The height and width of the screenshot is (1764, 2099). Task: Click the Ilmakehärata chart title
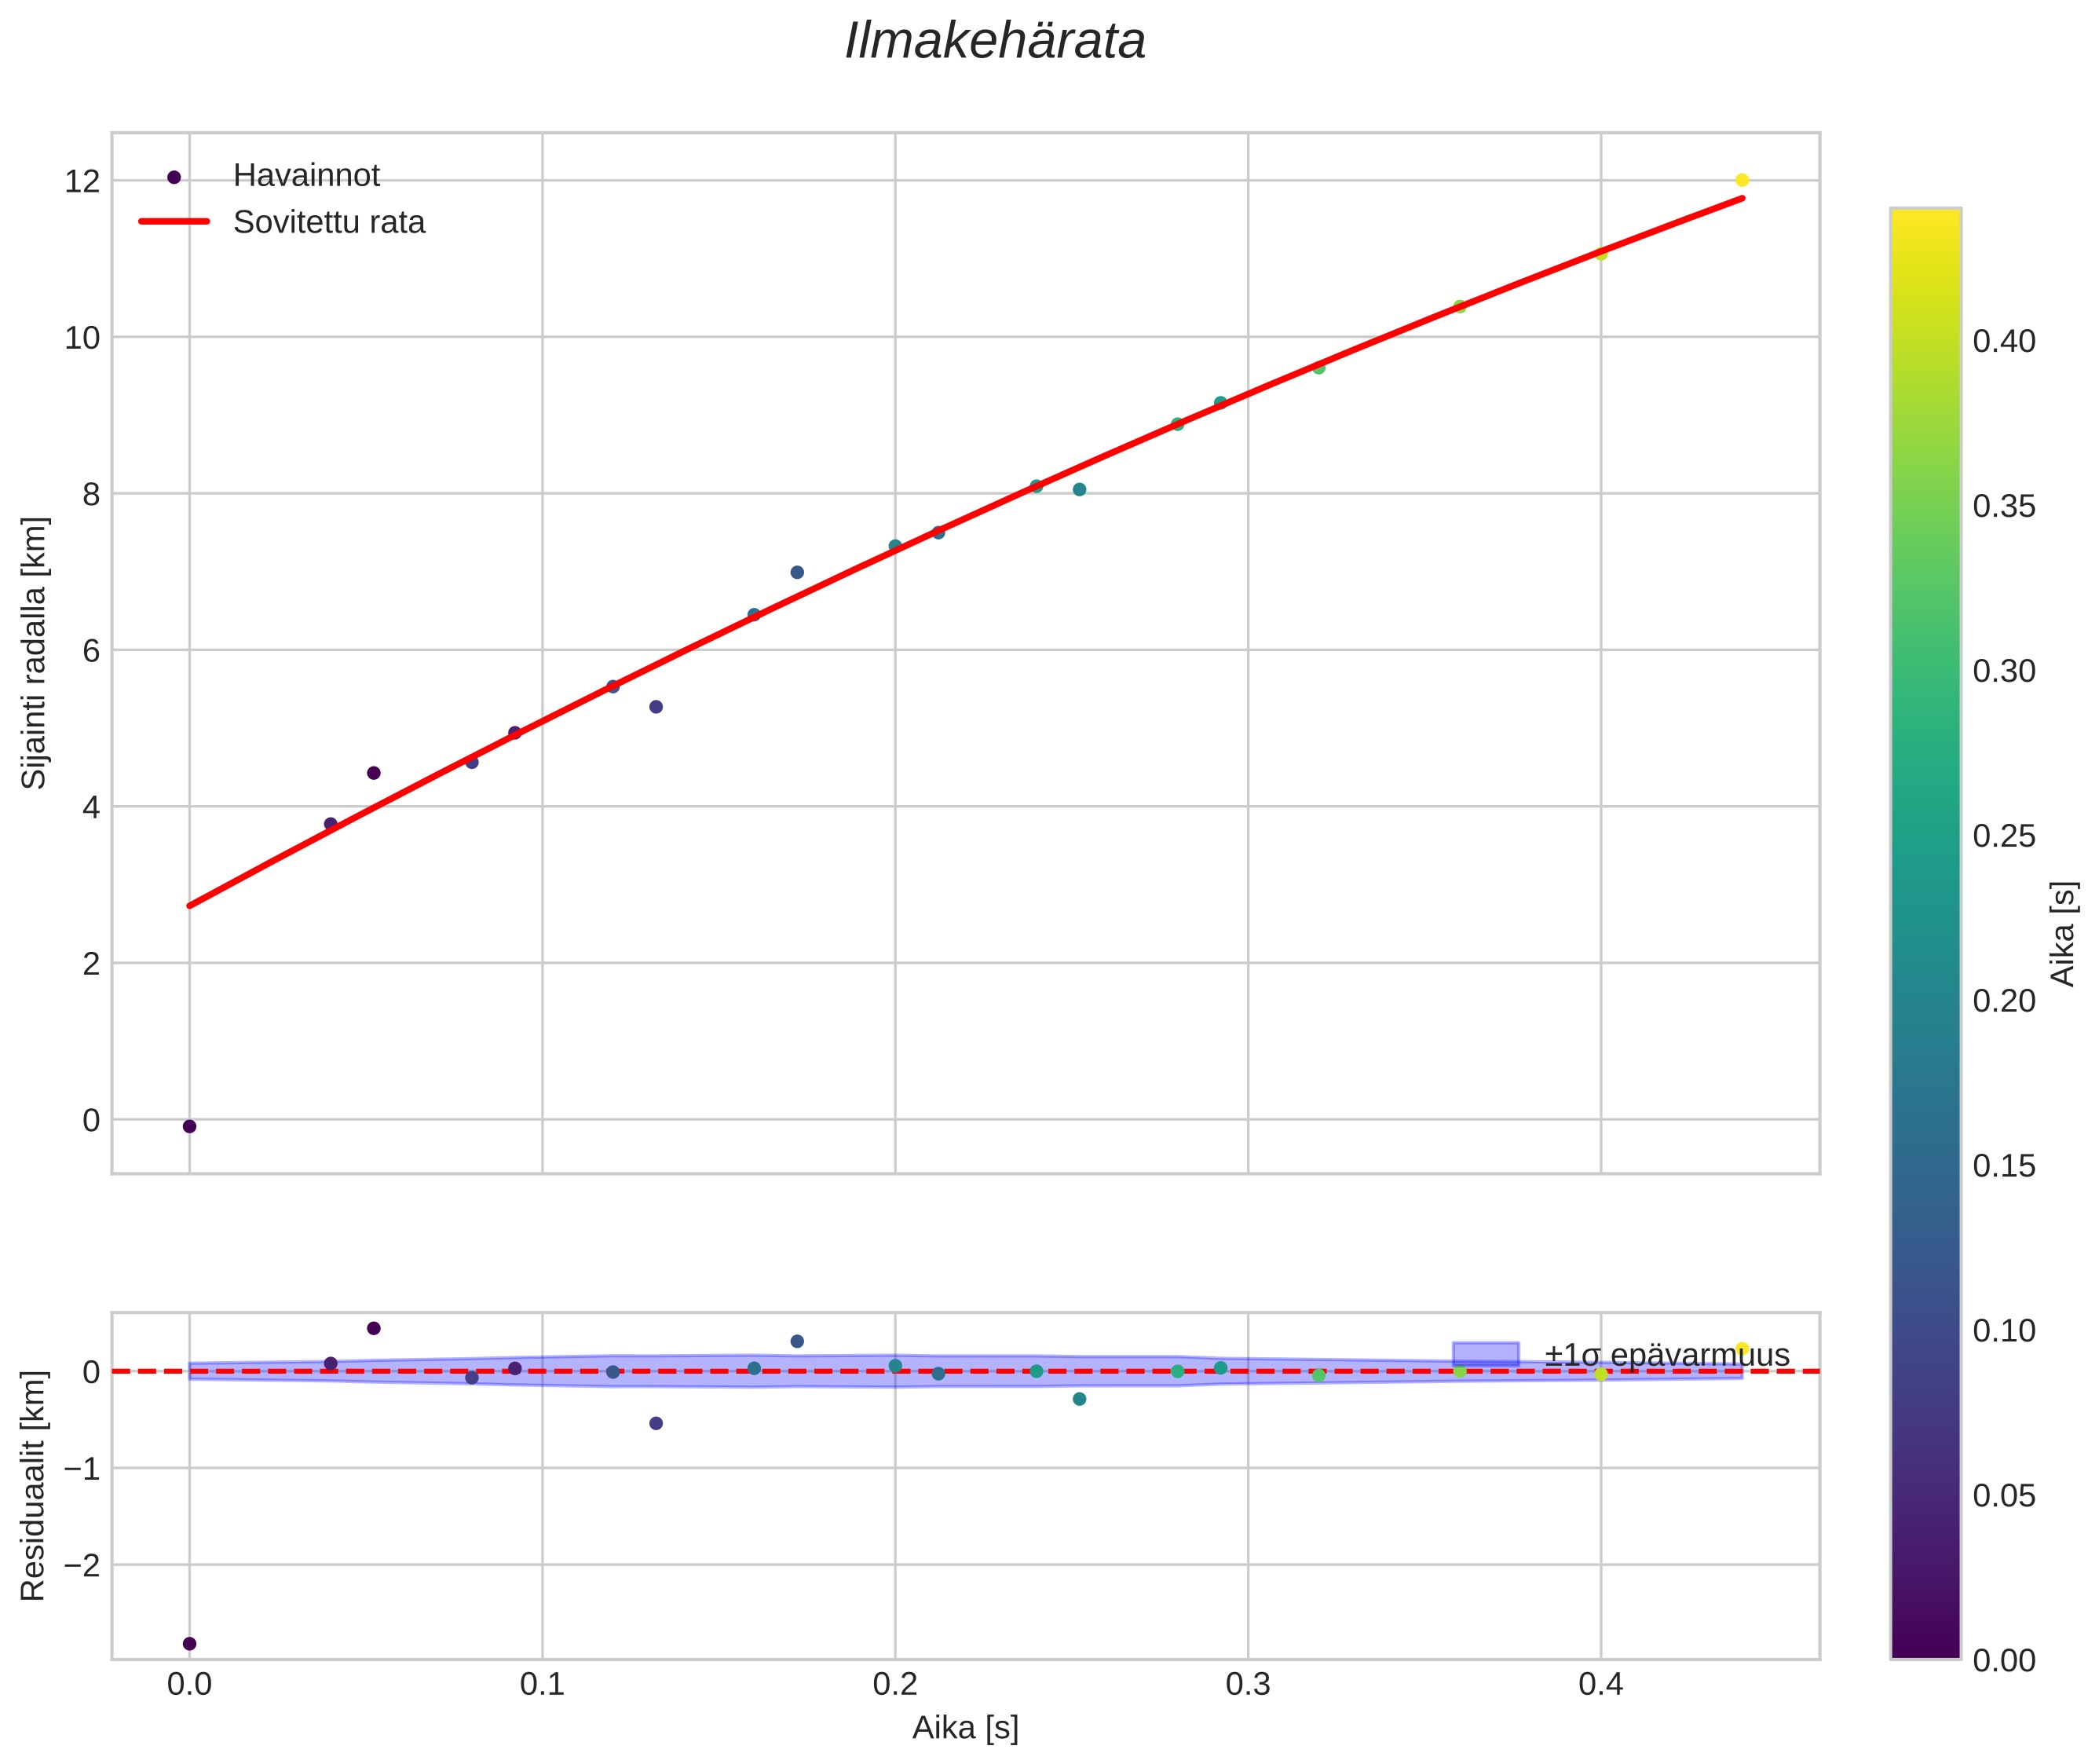(994, 42)
